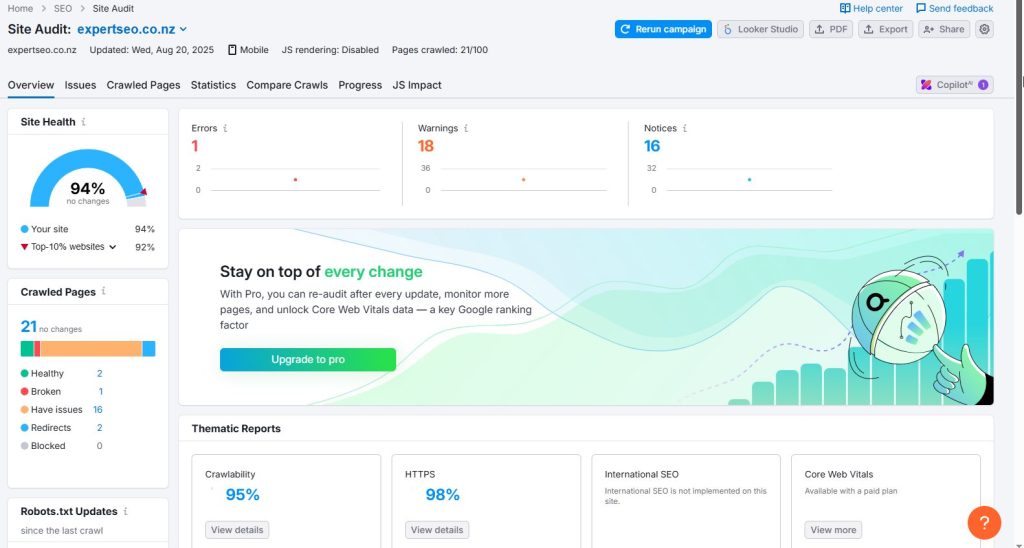The image size is (1024, 548).
Task: Click Upgrade to pro button
Action: 308,359
